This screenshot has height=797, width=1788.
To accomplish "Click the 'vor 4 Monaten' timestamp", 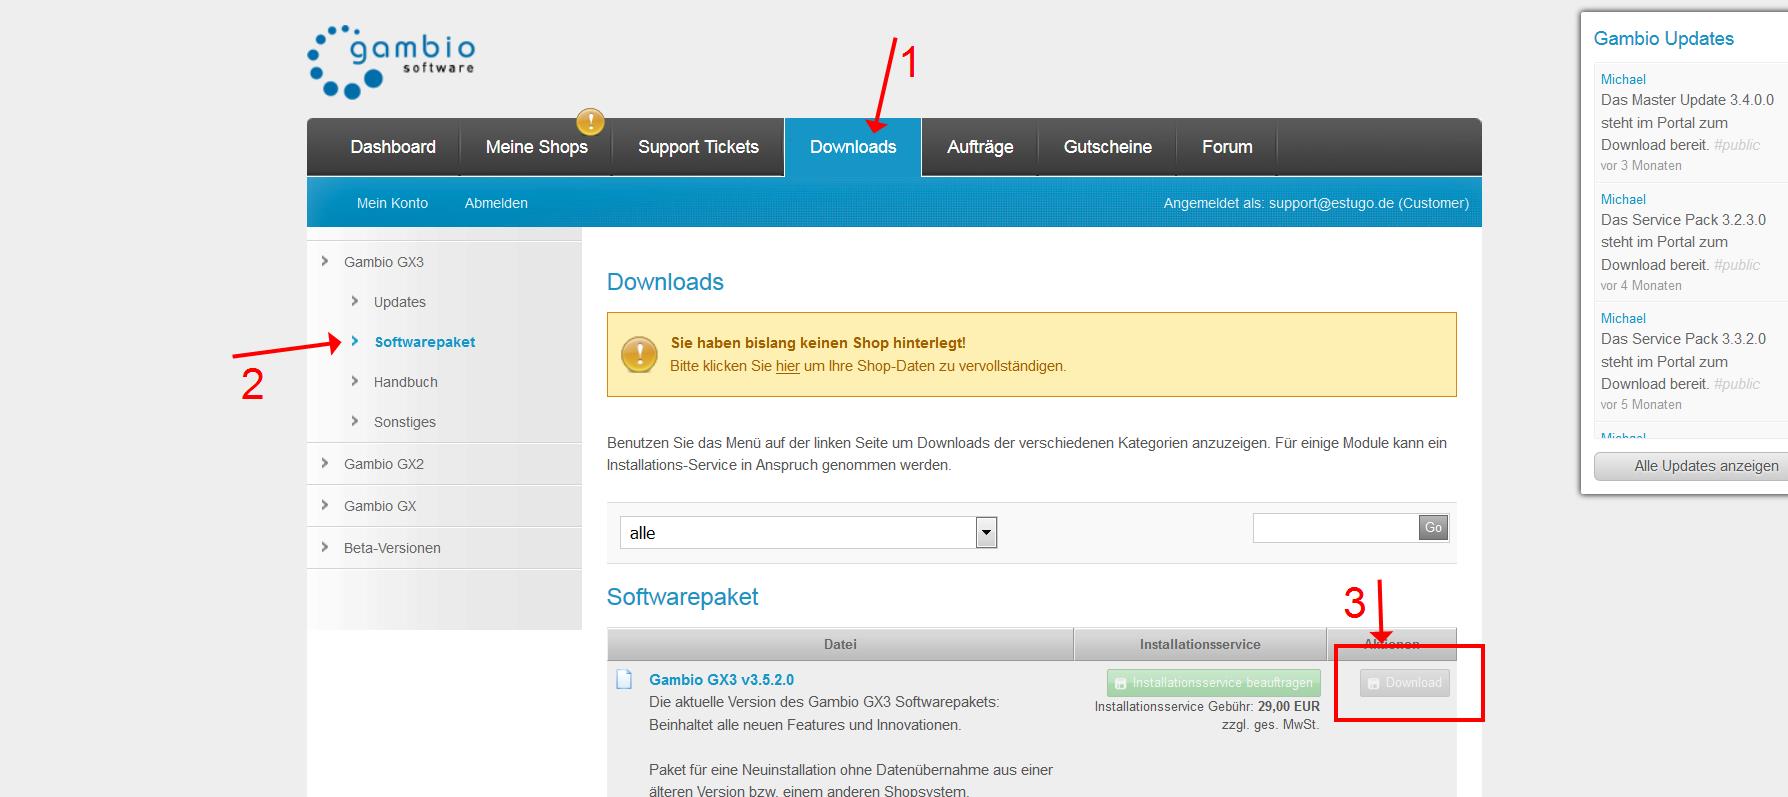I will click(x=1641, y=286).
